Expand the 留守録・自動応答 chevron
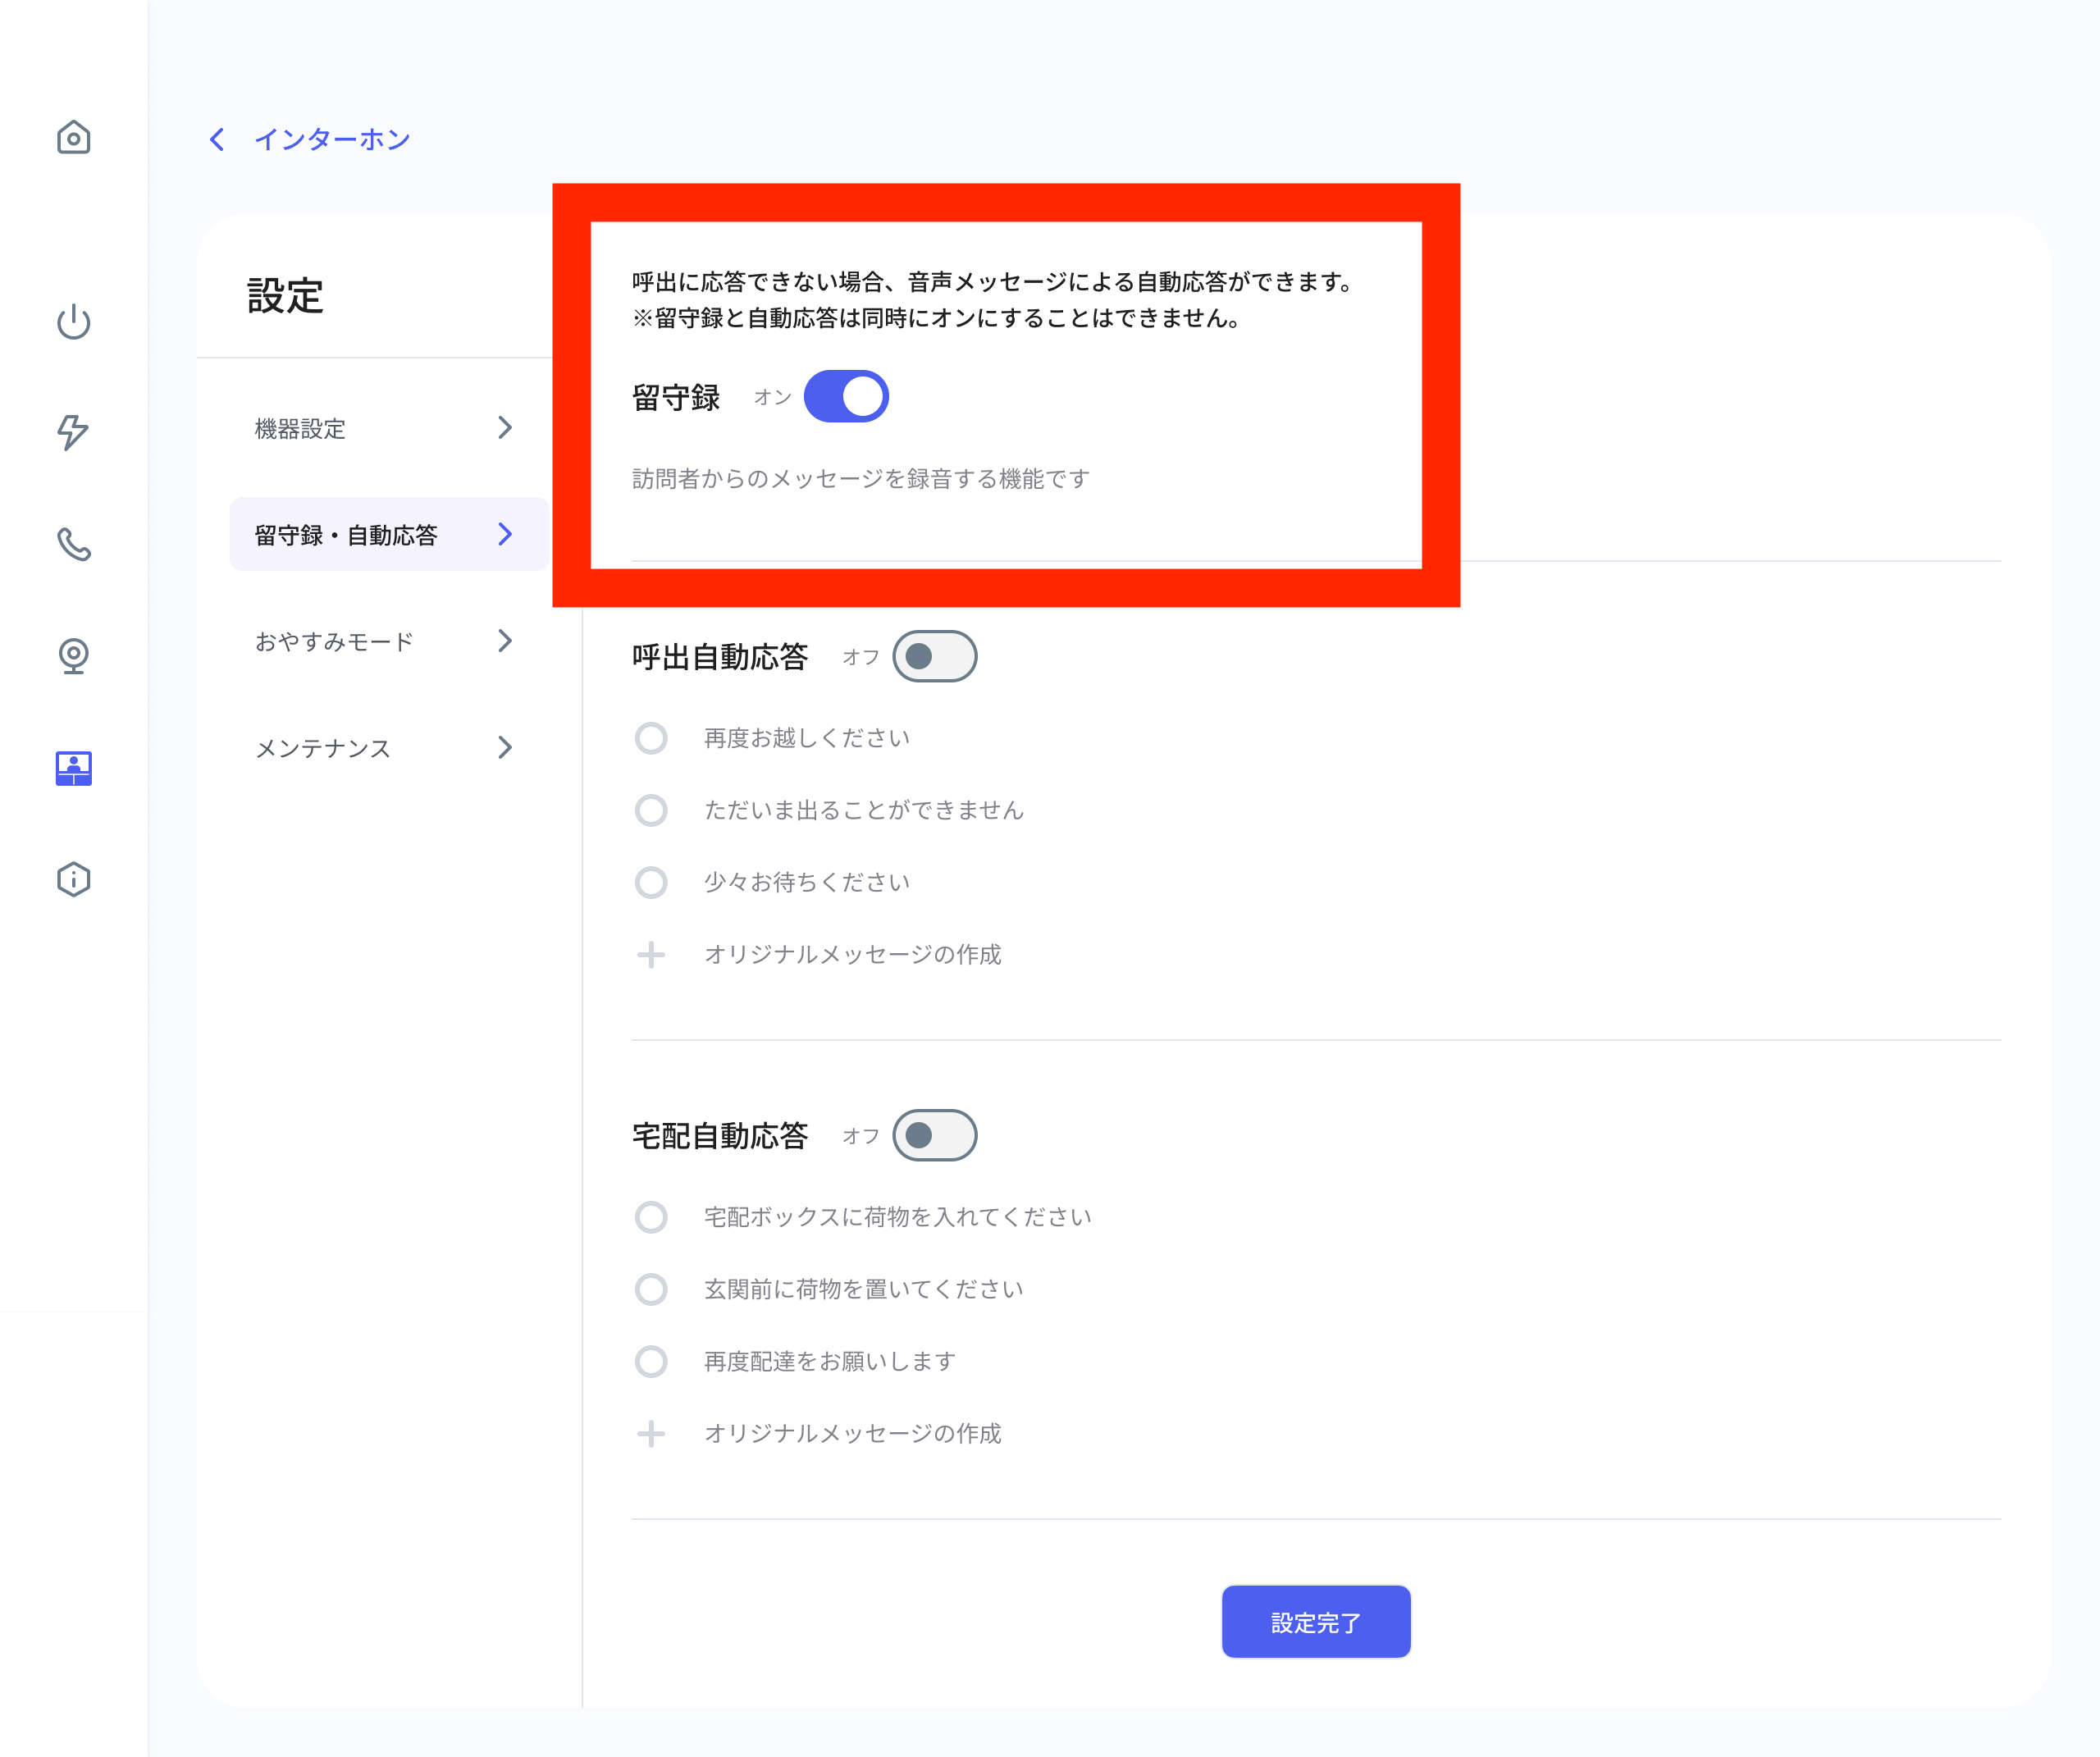The image size is (2100, 1757). click(x=505, y=535)
